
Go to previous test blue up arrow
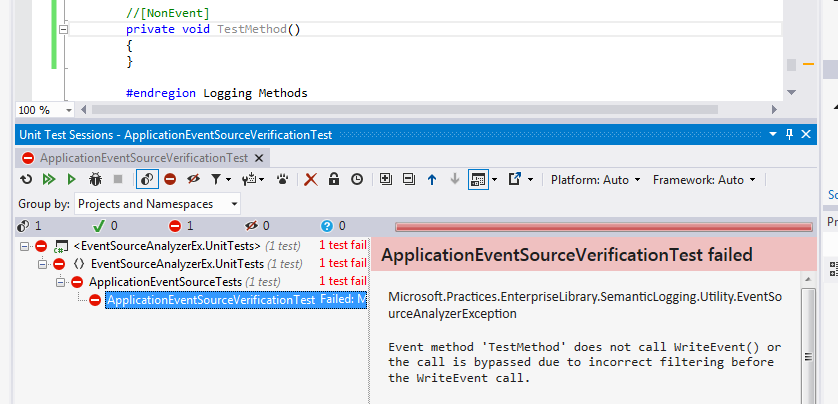(432, 180)
